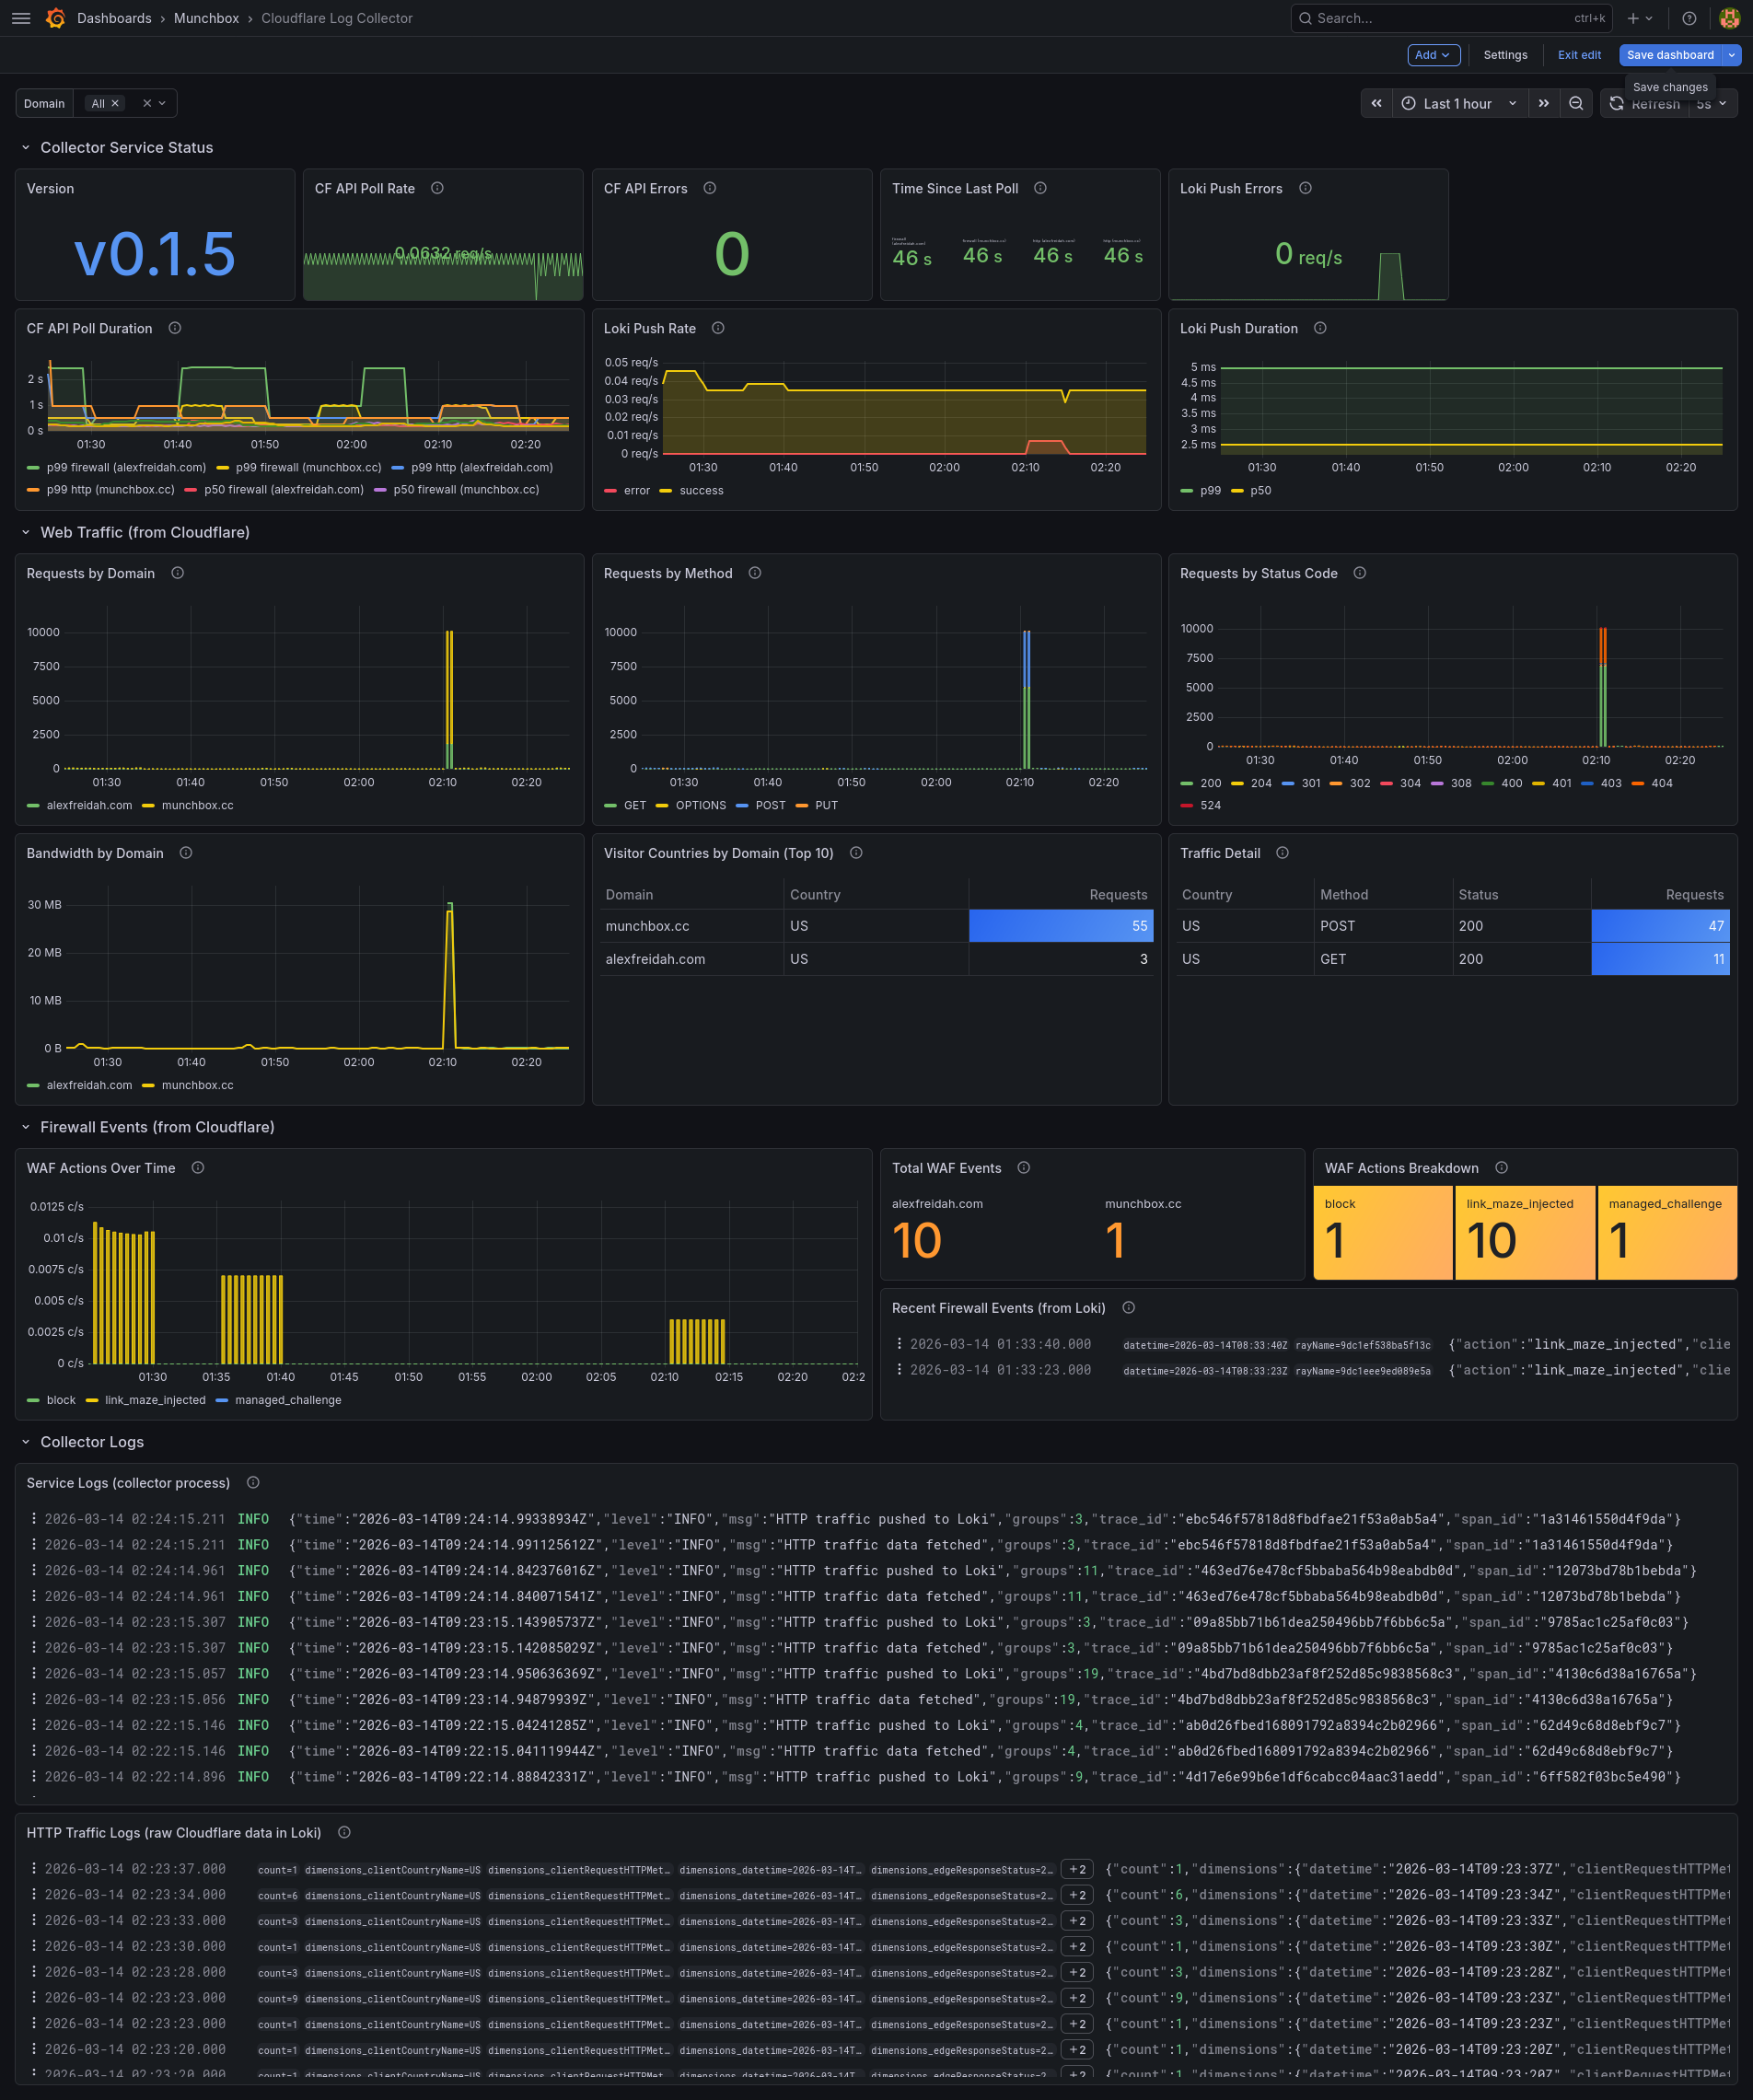Collapse the Collector Logs row

click(x=26, y=1443)
